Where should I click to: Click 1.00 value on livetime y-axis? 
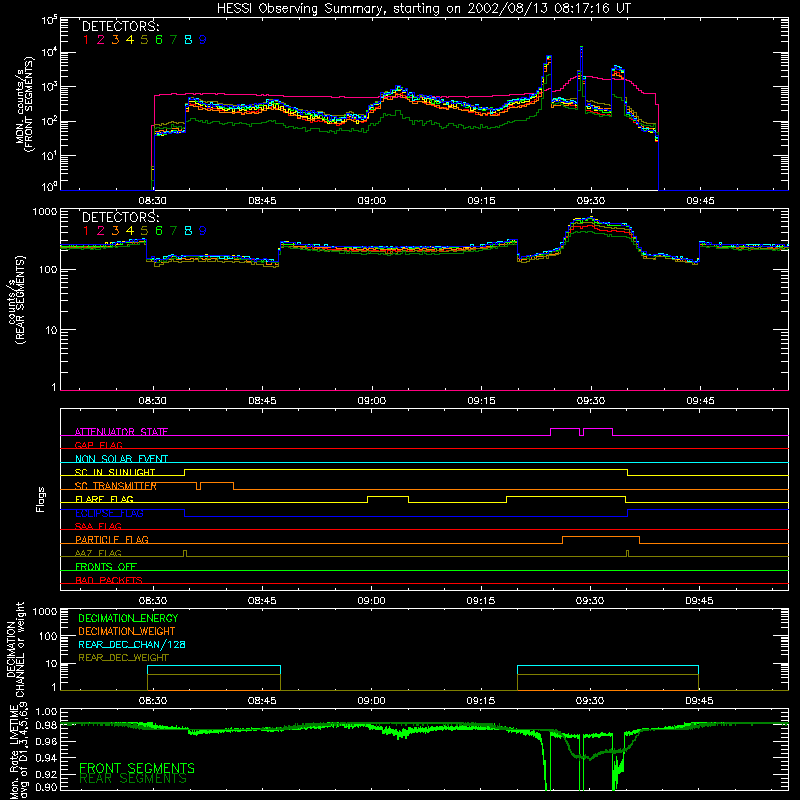point(46,711)
